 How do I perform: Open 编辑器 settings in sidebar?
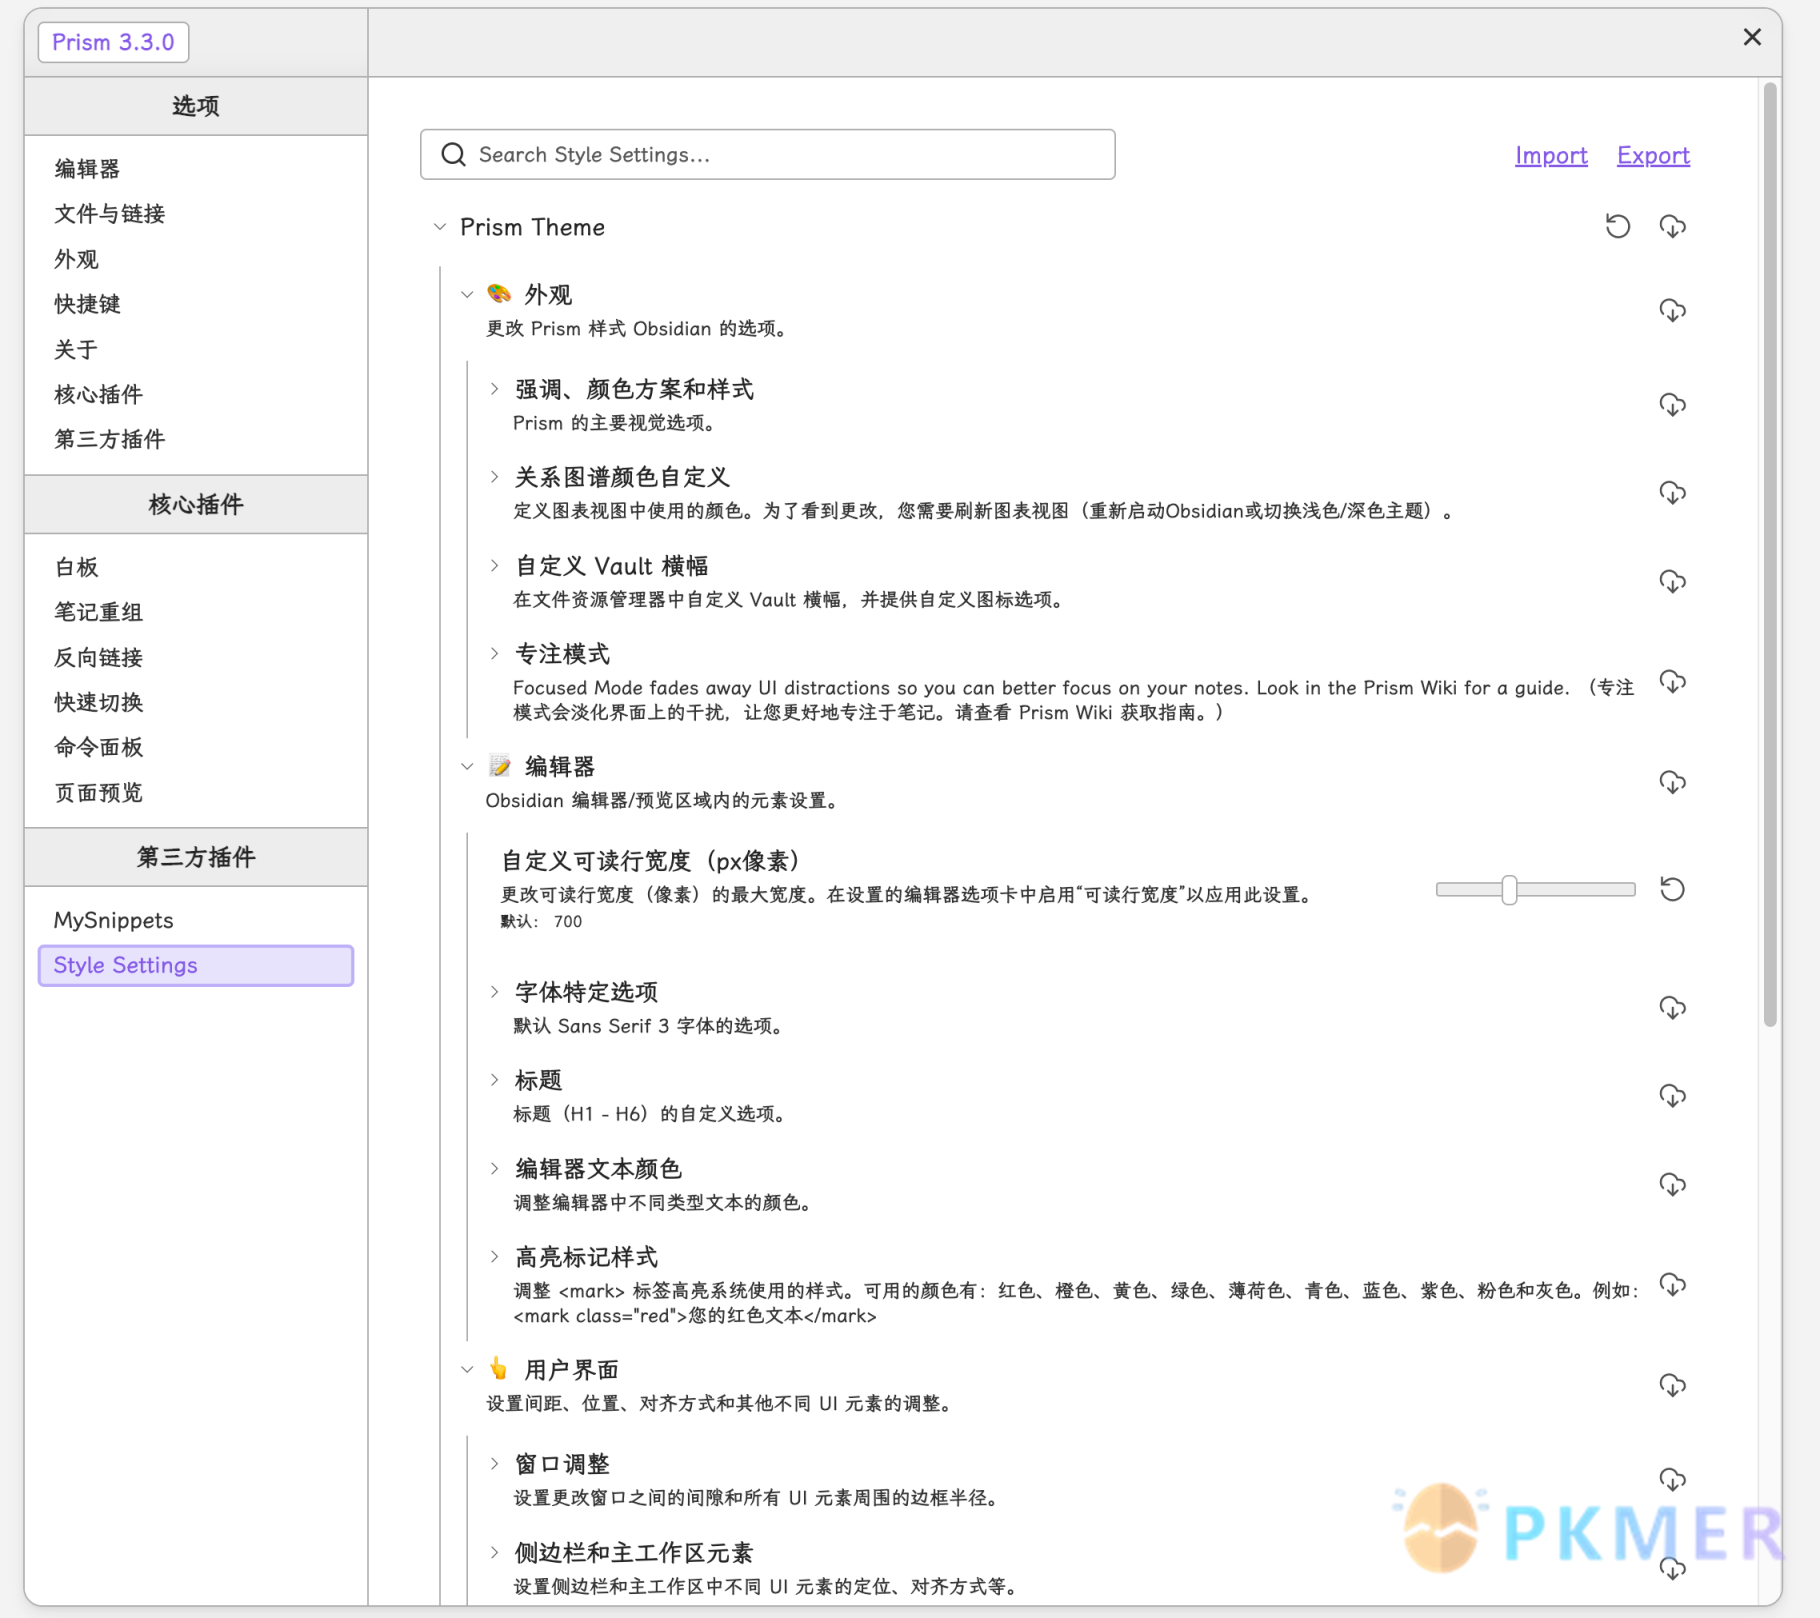click(x=196, y=169)
